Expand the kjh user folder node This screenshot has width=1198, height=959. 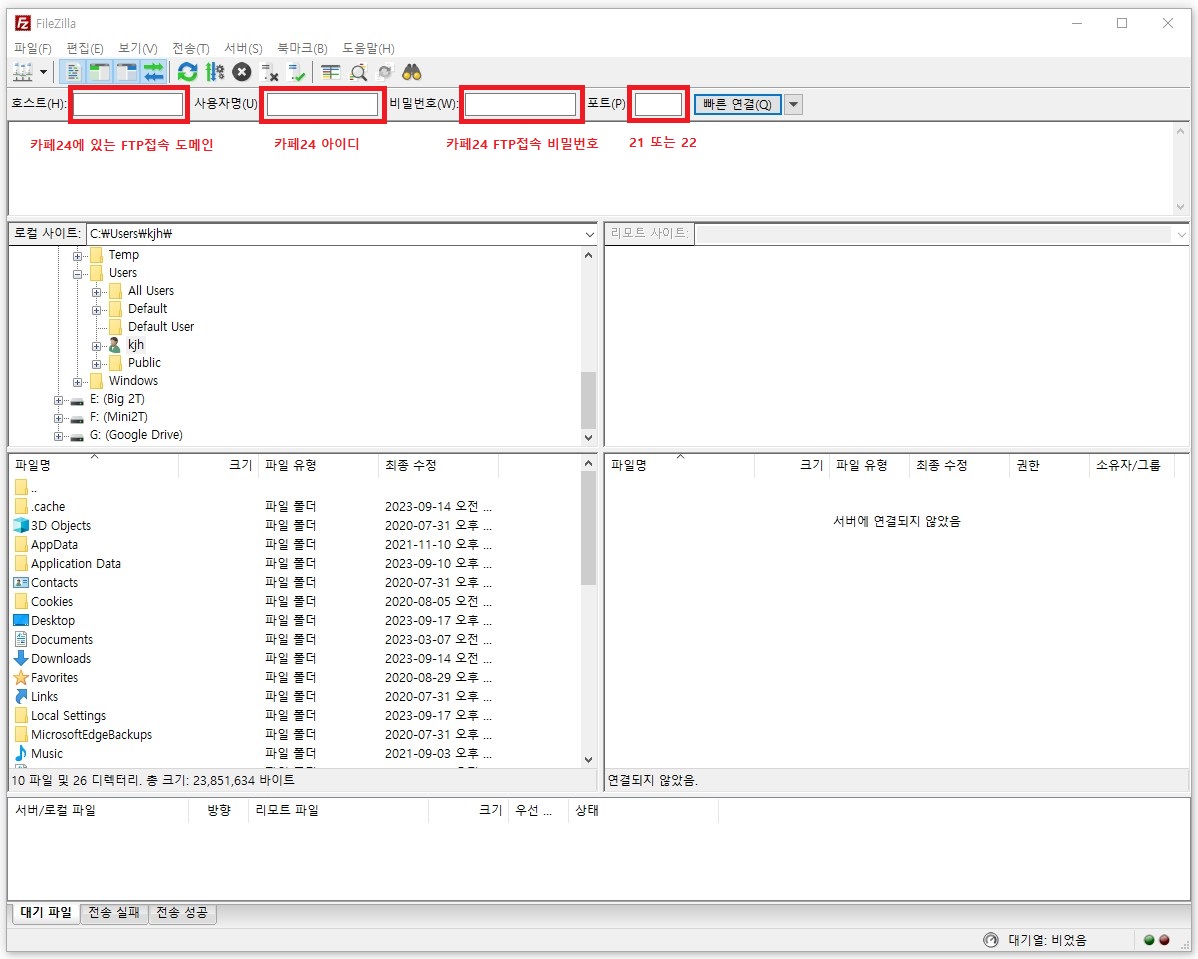[x=96, y=345]
